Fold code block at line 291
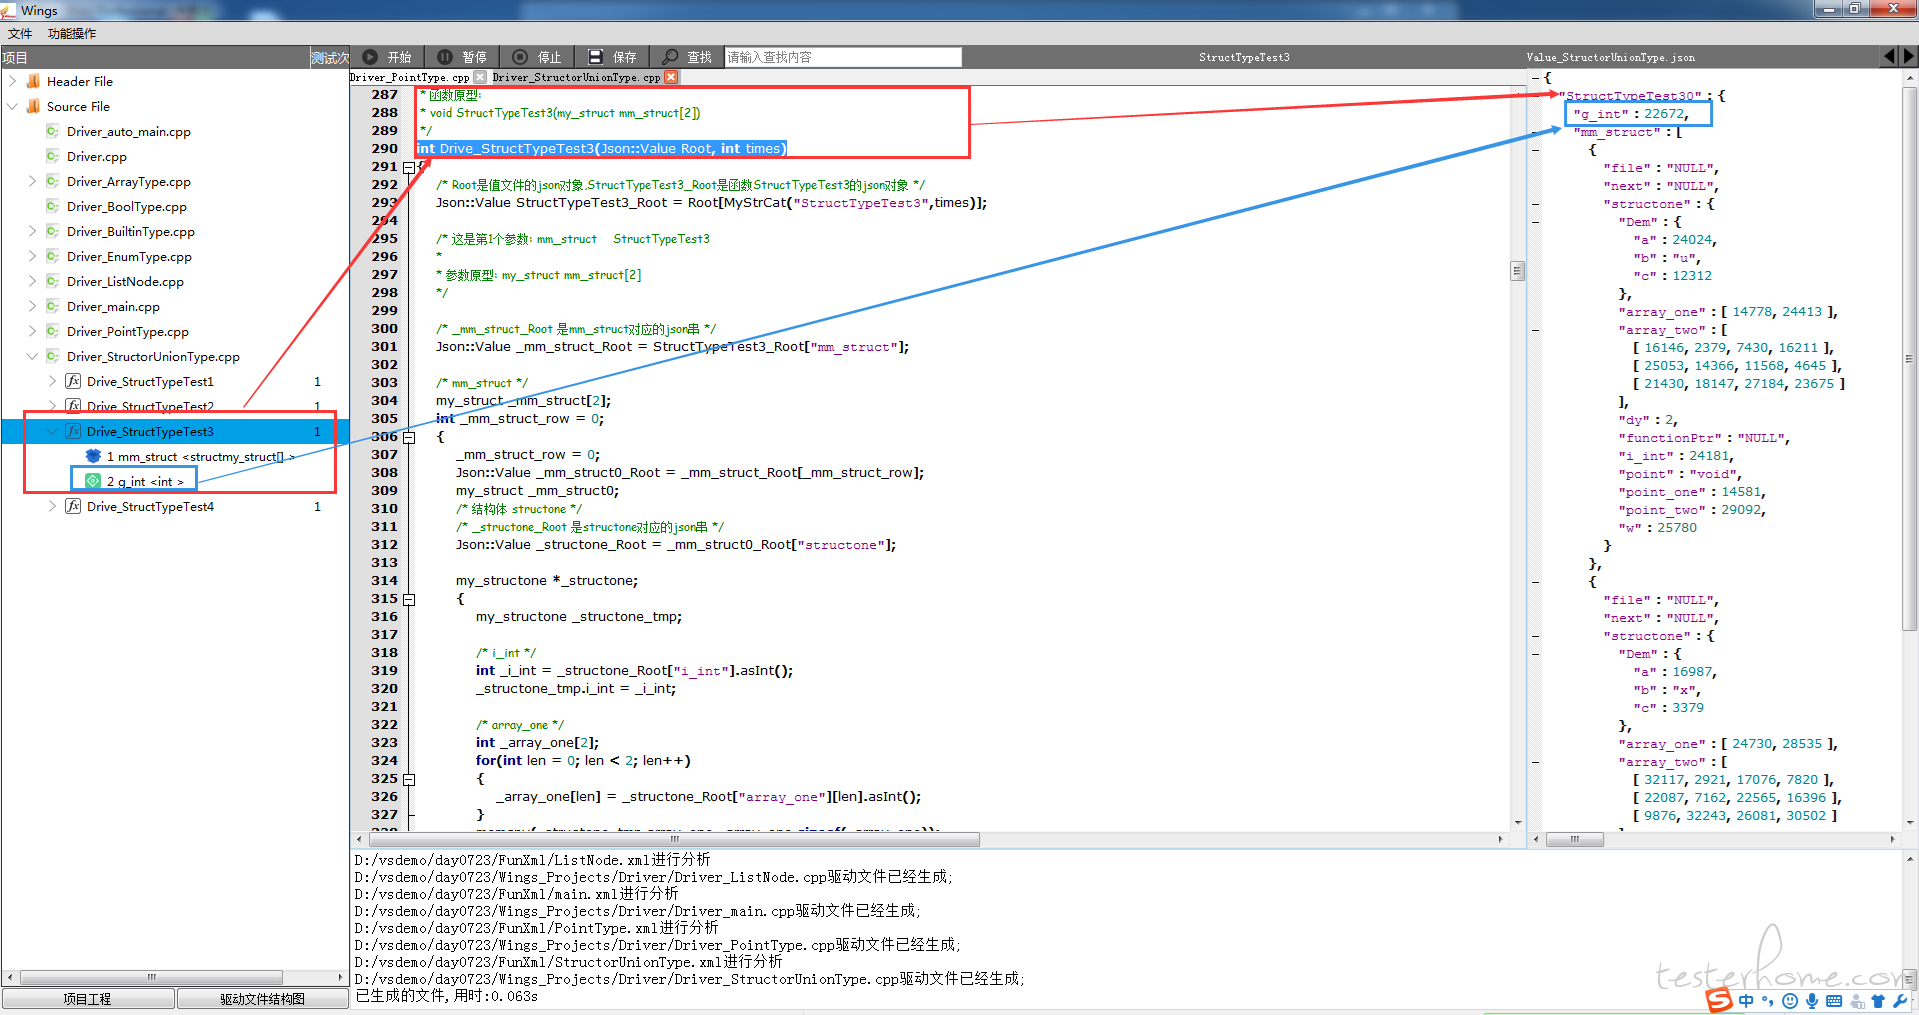1919x1015 pixels. [x=409, y=167]
